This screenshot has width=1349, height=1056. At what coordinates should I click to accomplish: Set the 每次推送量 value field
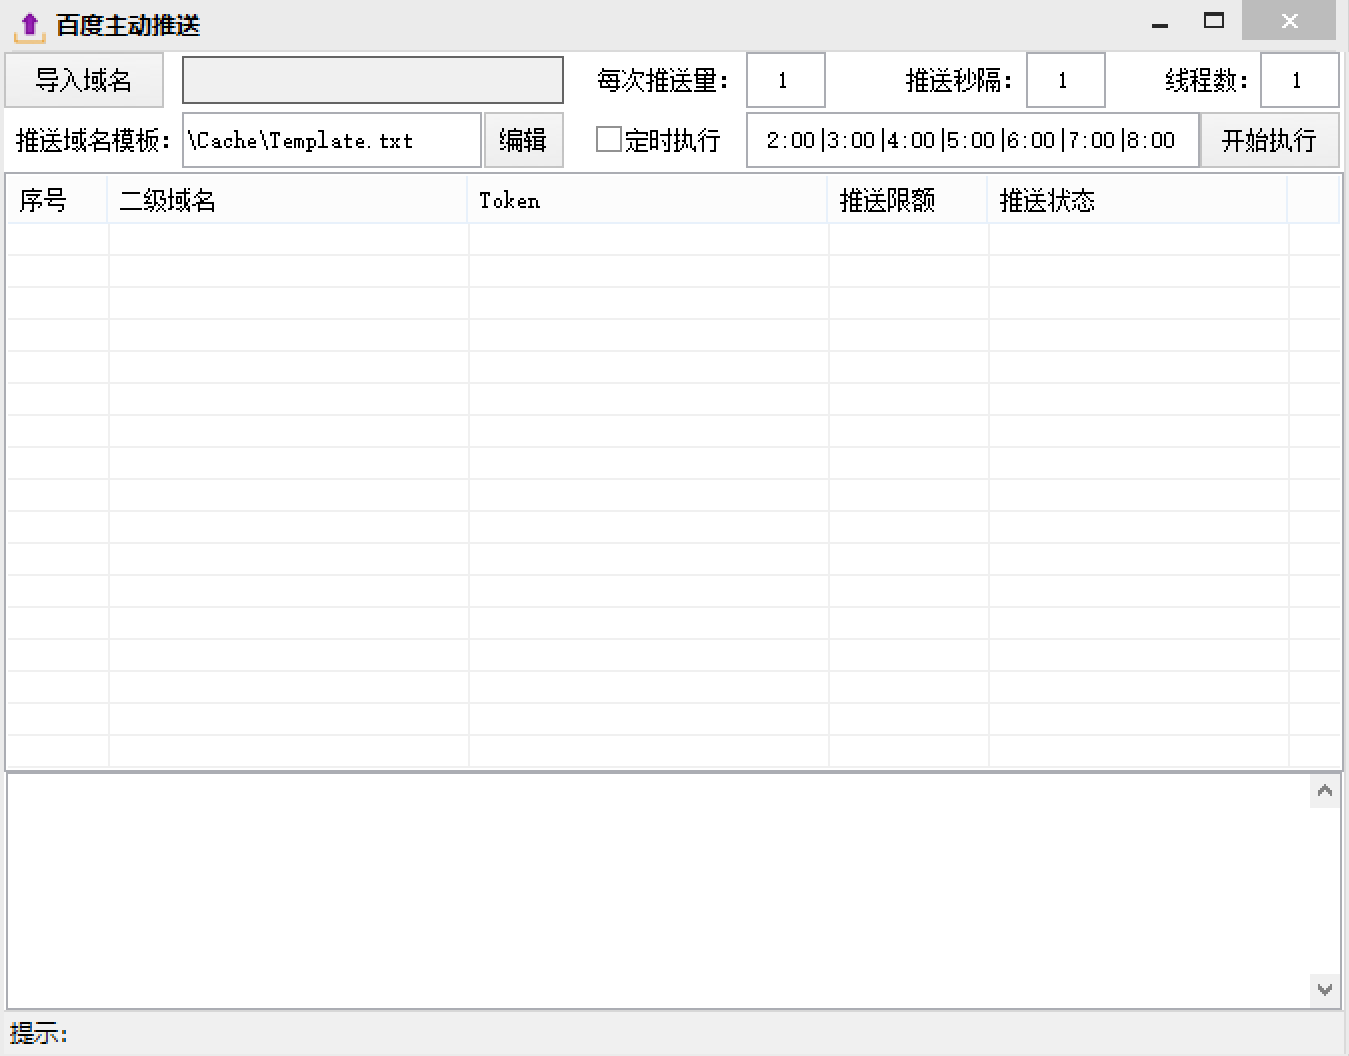coord(786,80)
